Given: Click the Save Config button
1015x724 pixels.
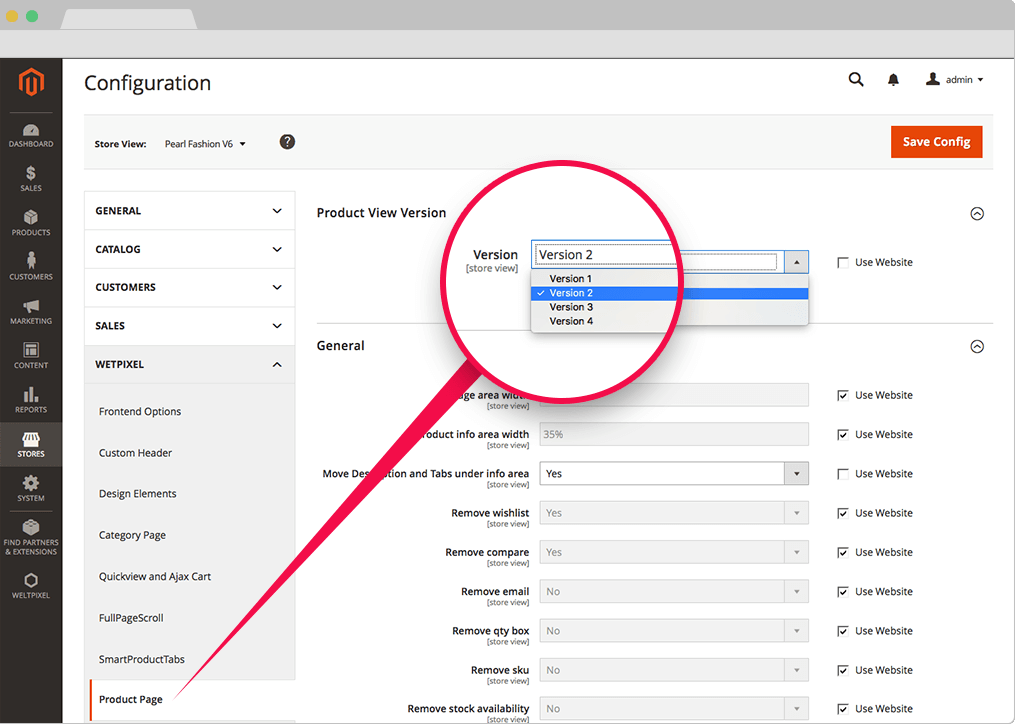Looking at the screenshot, I should tap(936, 142).
